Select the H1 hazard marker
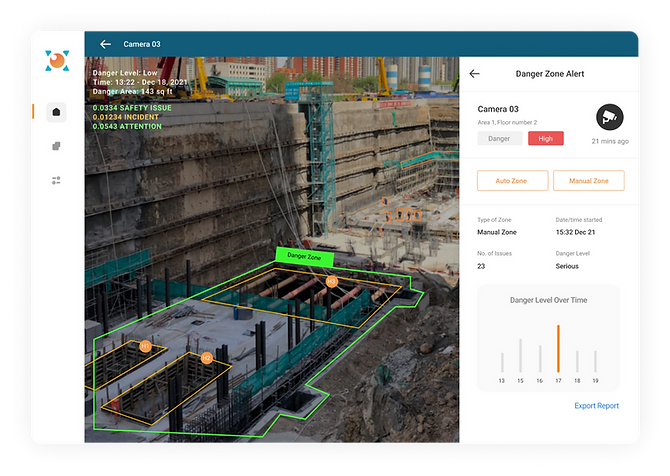The height and width of the screenshot is (476, 670). (145, 346)
